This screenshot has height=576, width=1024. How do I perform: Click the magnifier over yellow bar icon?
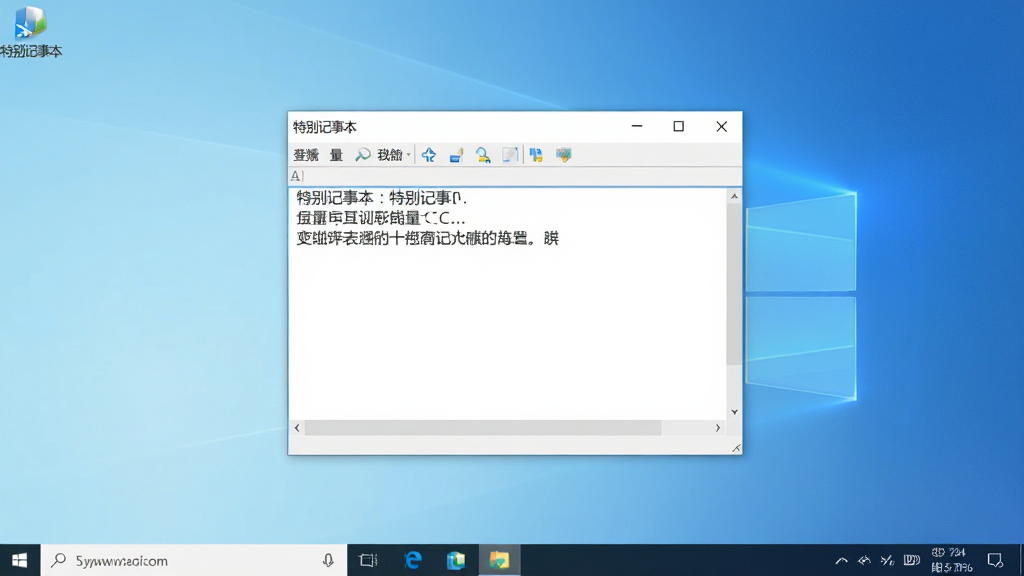click(x=483, y=155)
